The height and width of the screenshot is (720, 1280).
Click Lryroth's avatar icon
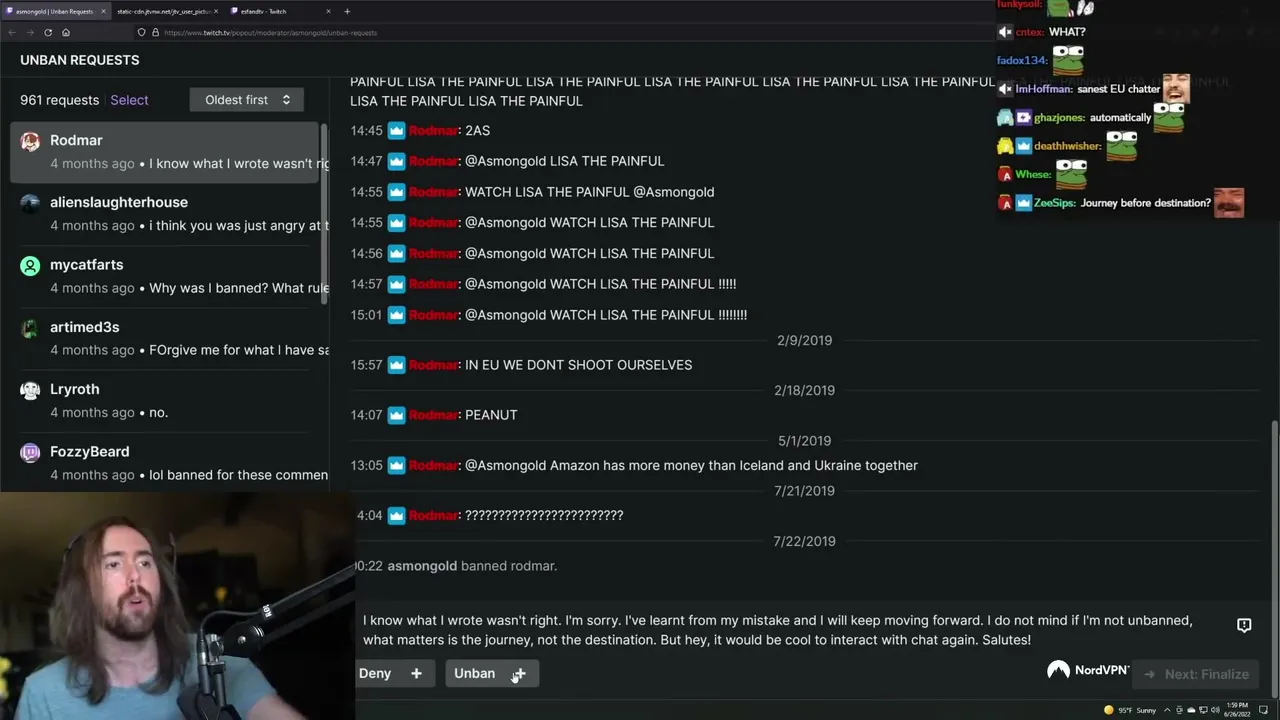[30, 390]
